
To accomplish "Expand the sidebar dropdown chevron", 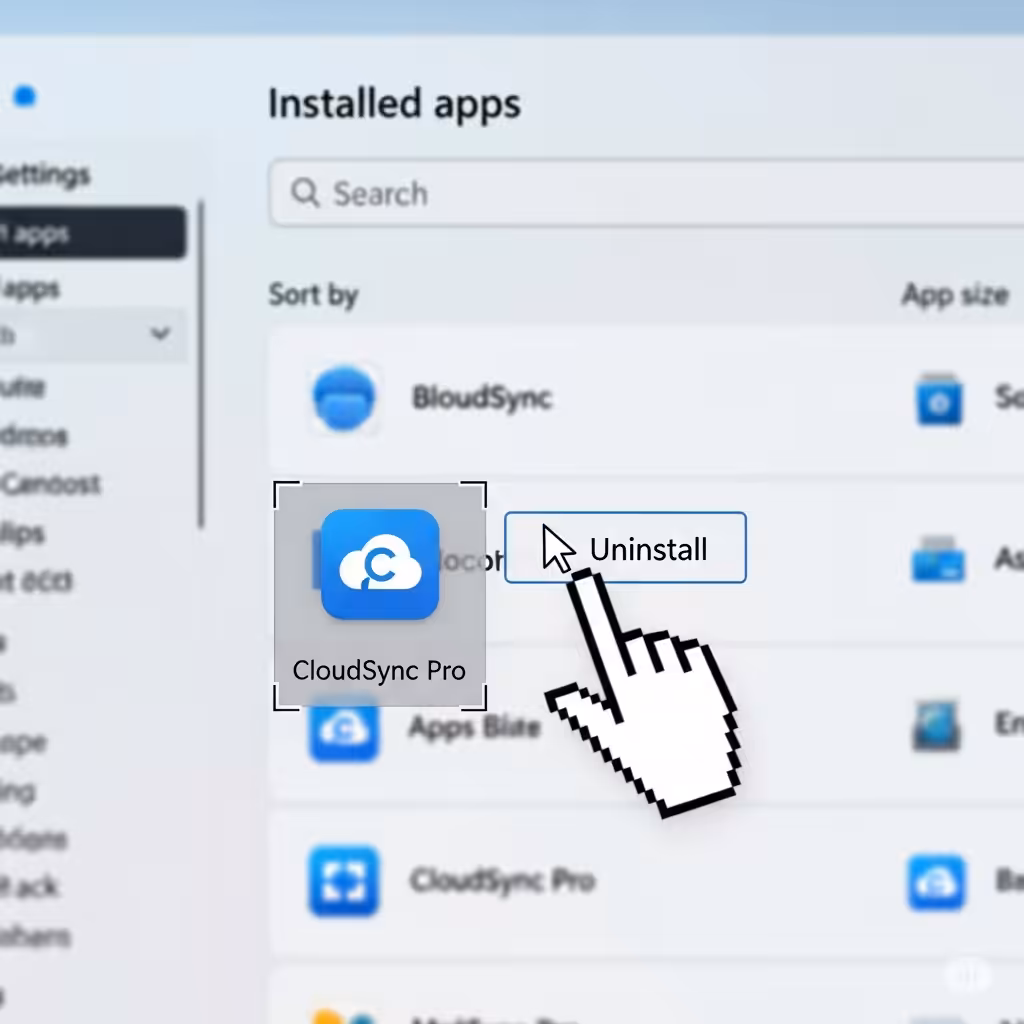I will [160, 334].
